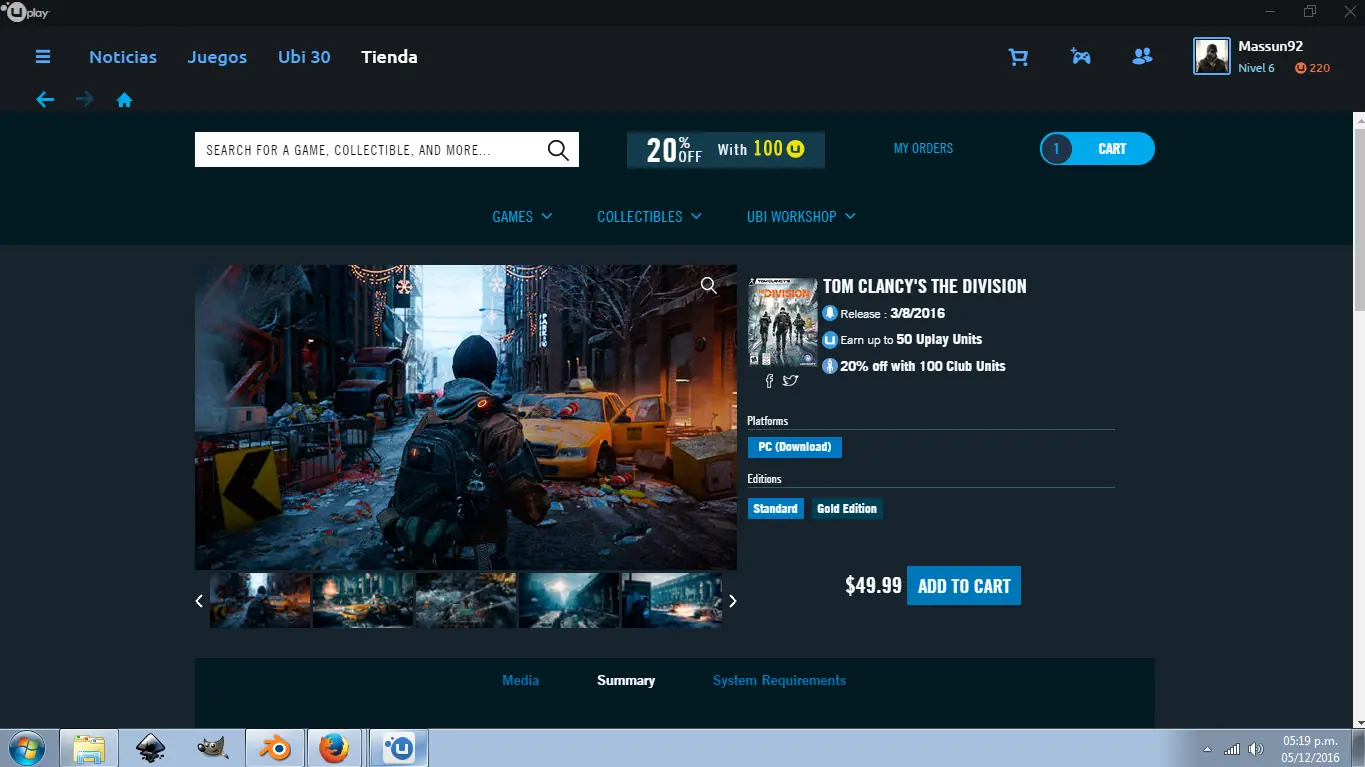Show hidden system tray icons
This screenshot has height=767, width=1365.
coord(1207,749)
